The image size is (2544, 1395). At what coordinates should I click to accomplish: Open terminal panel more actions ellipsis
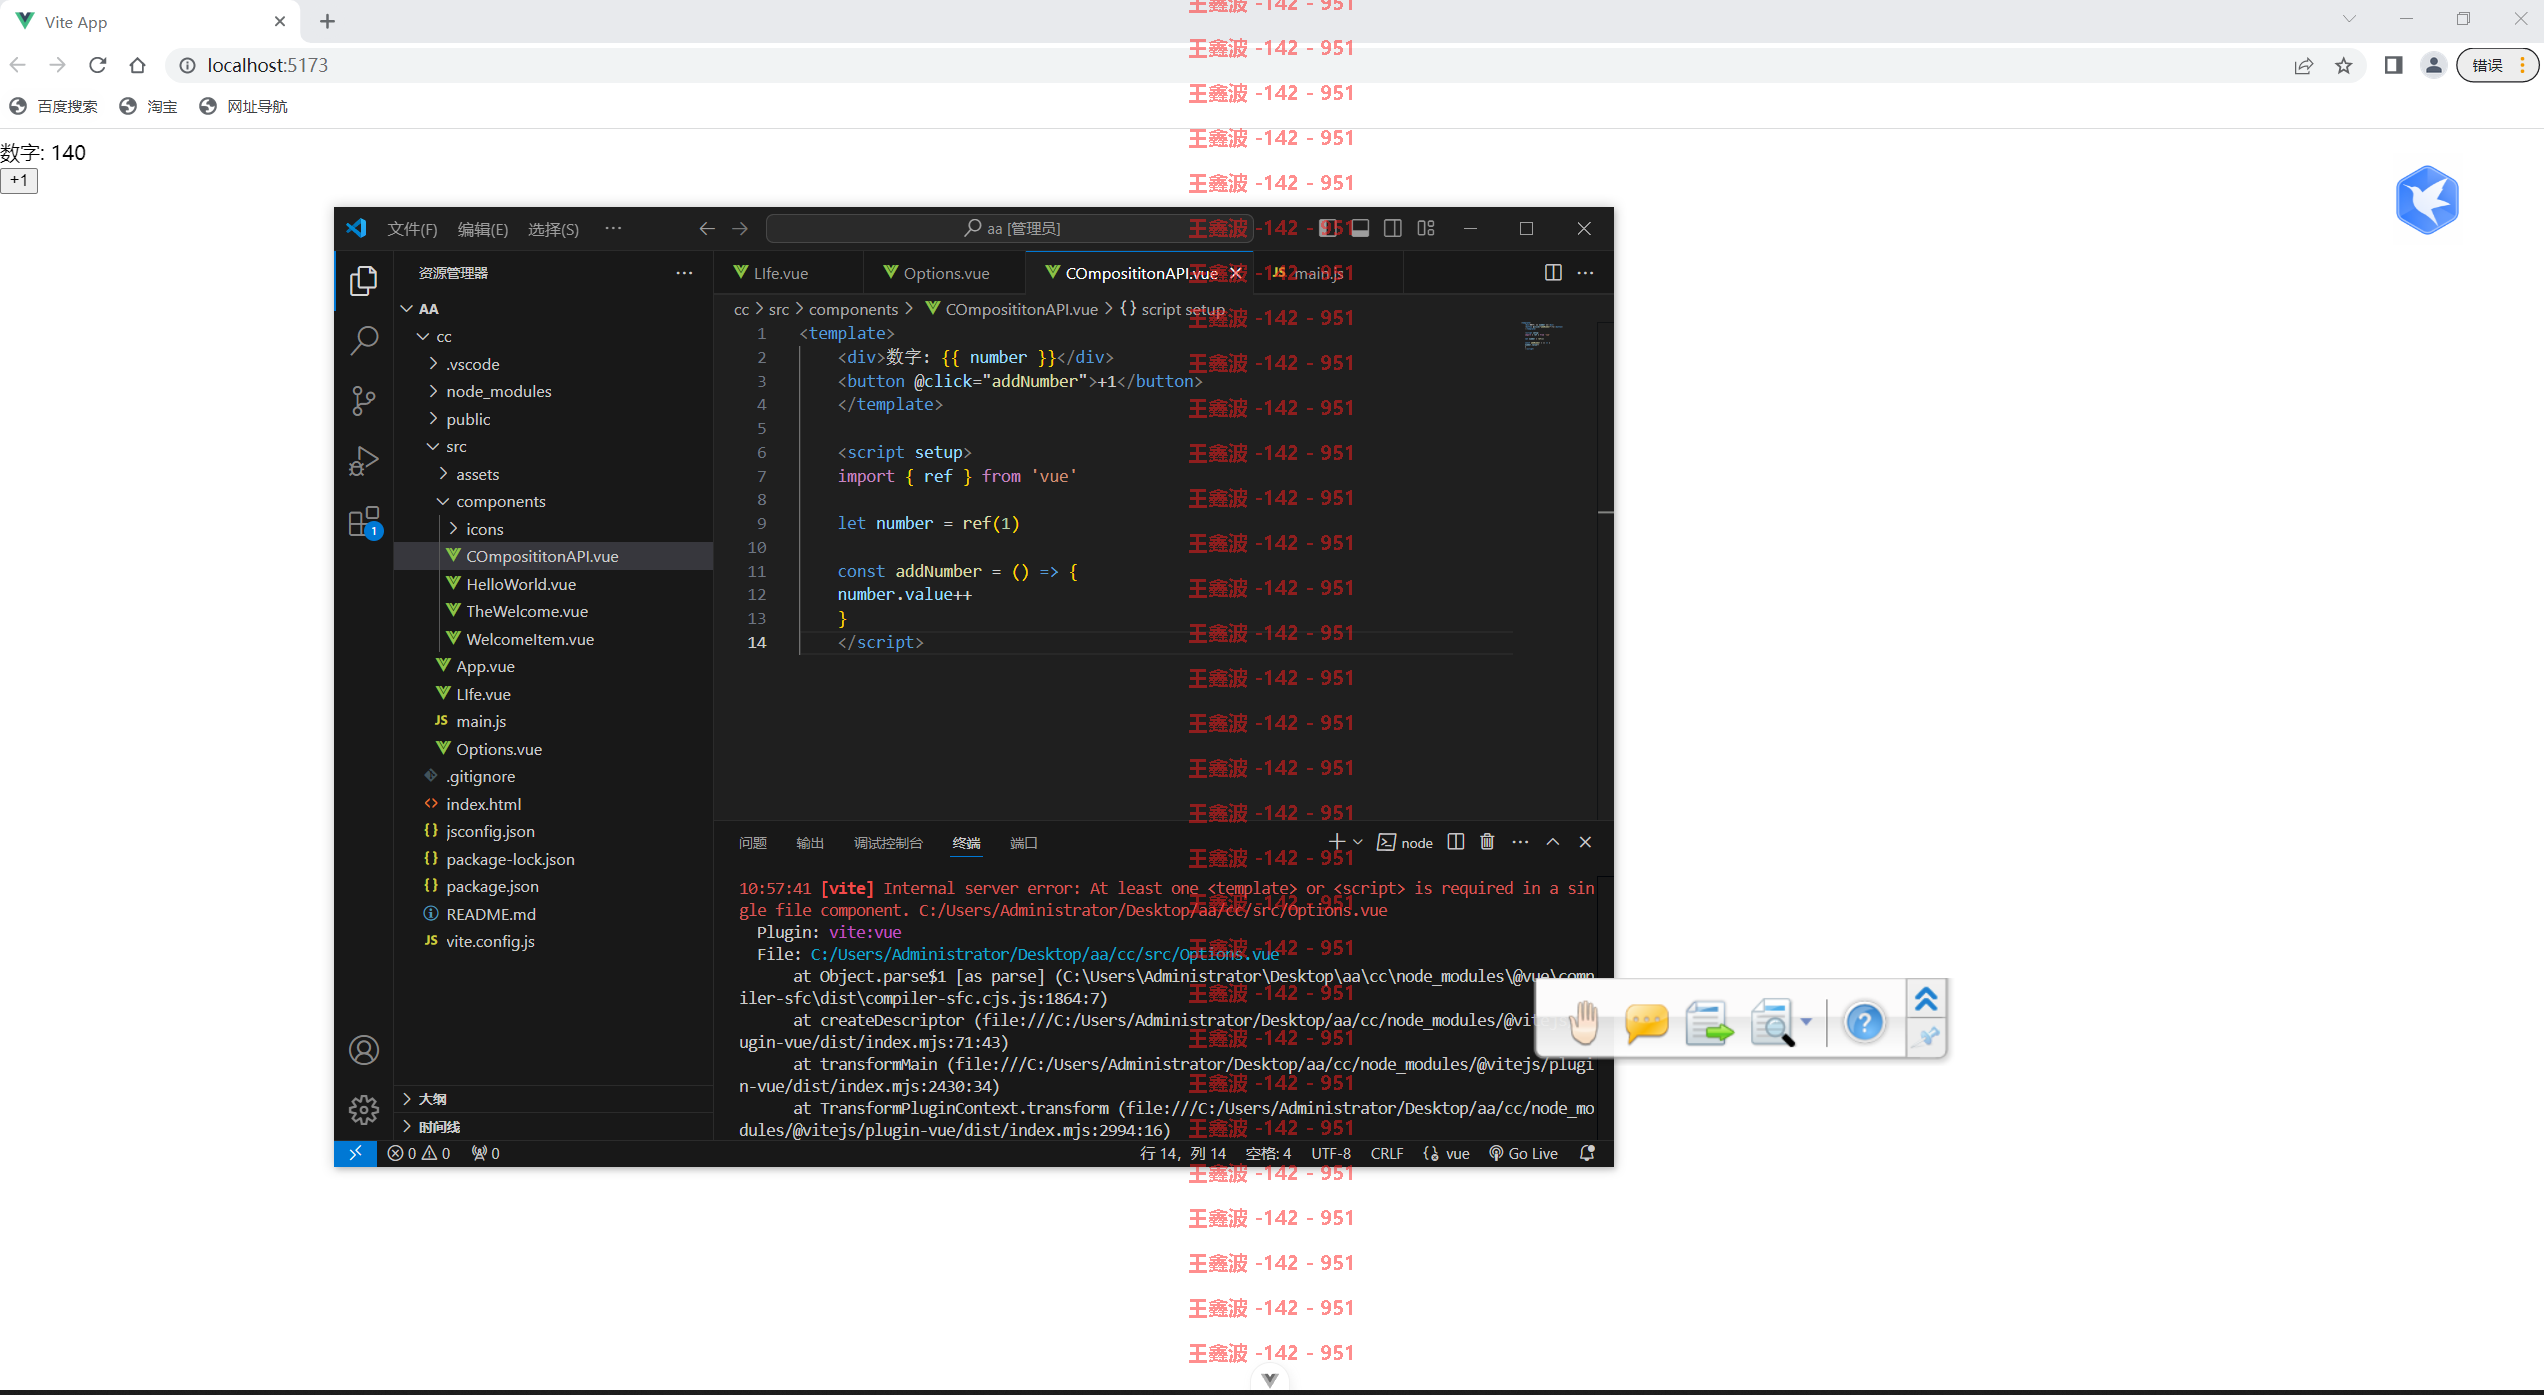[1520, 842]
